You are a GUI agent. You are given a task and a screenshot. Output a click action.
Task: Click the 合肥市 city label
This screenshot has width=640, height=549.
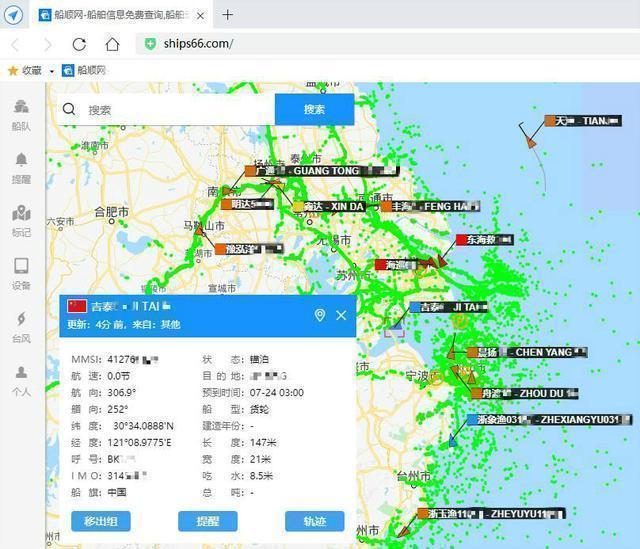[x=111, y=212]
